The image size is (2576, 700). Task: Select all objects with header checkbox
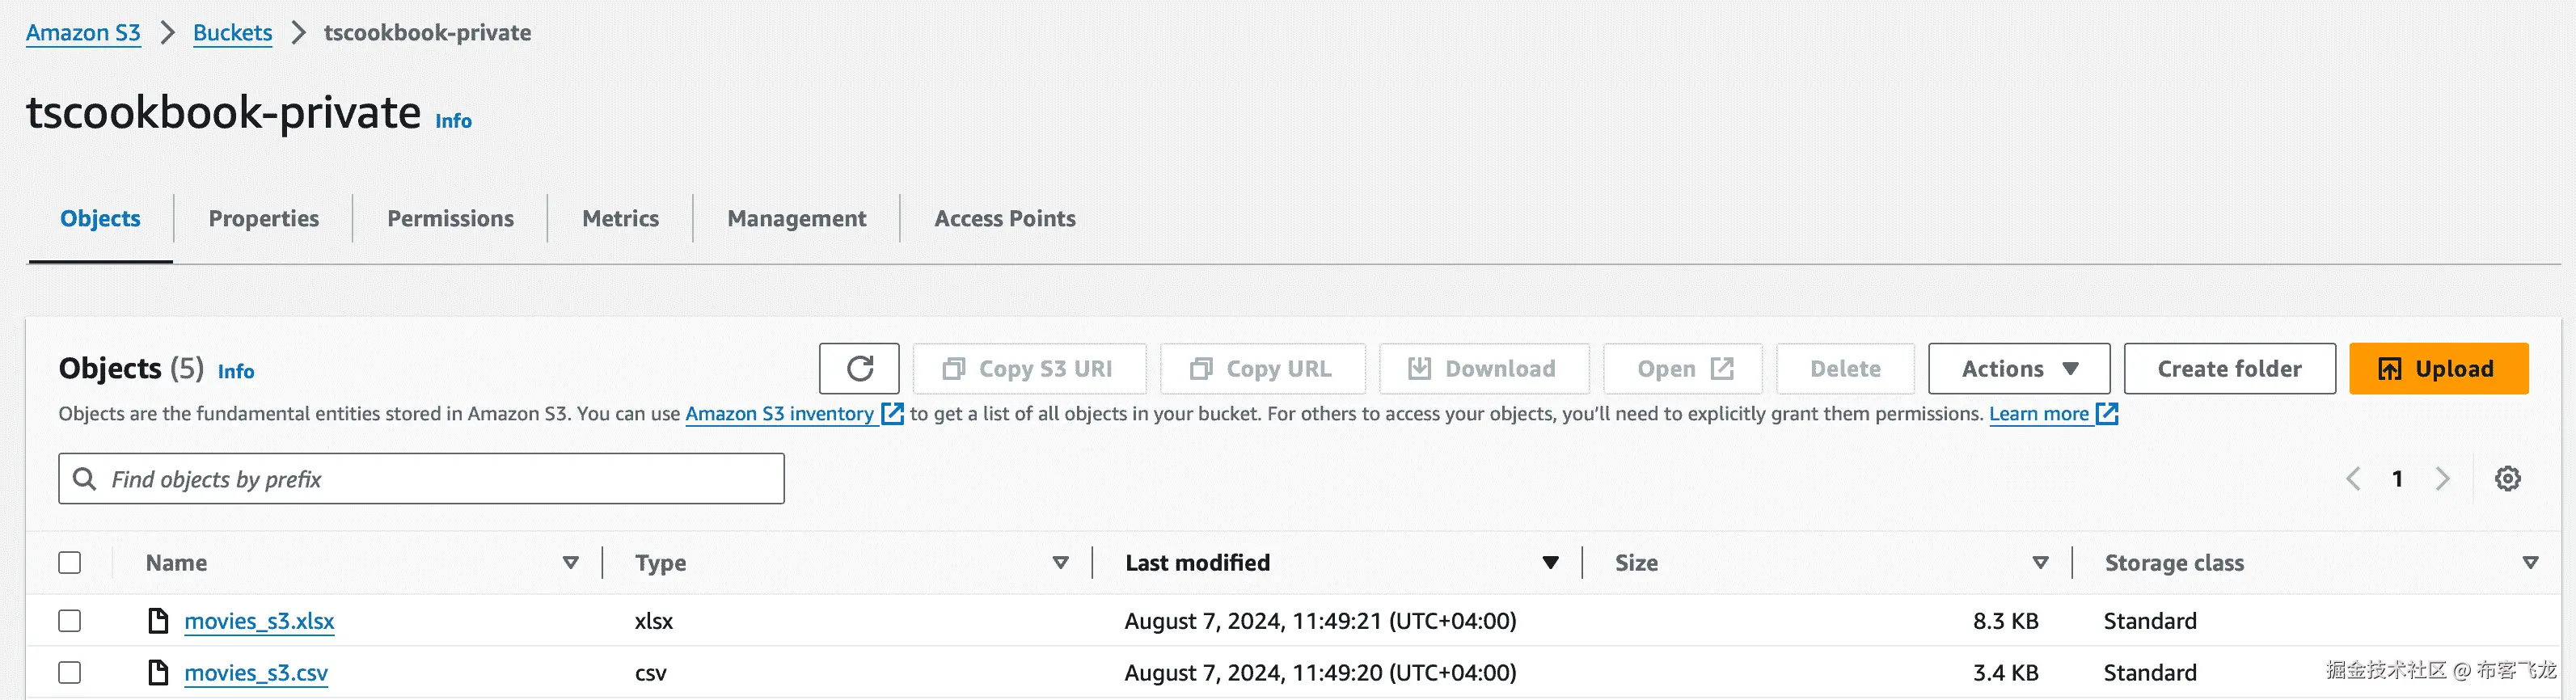click(x=70, y=563)
